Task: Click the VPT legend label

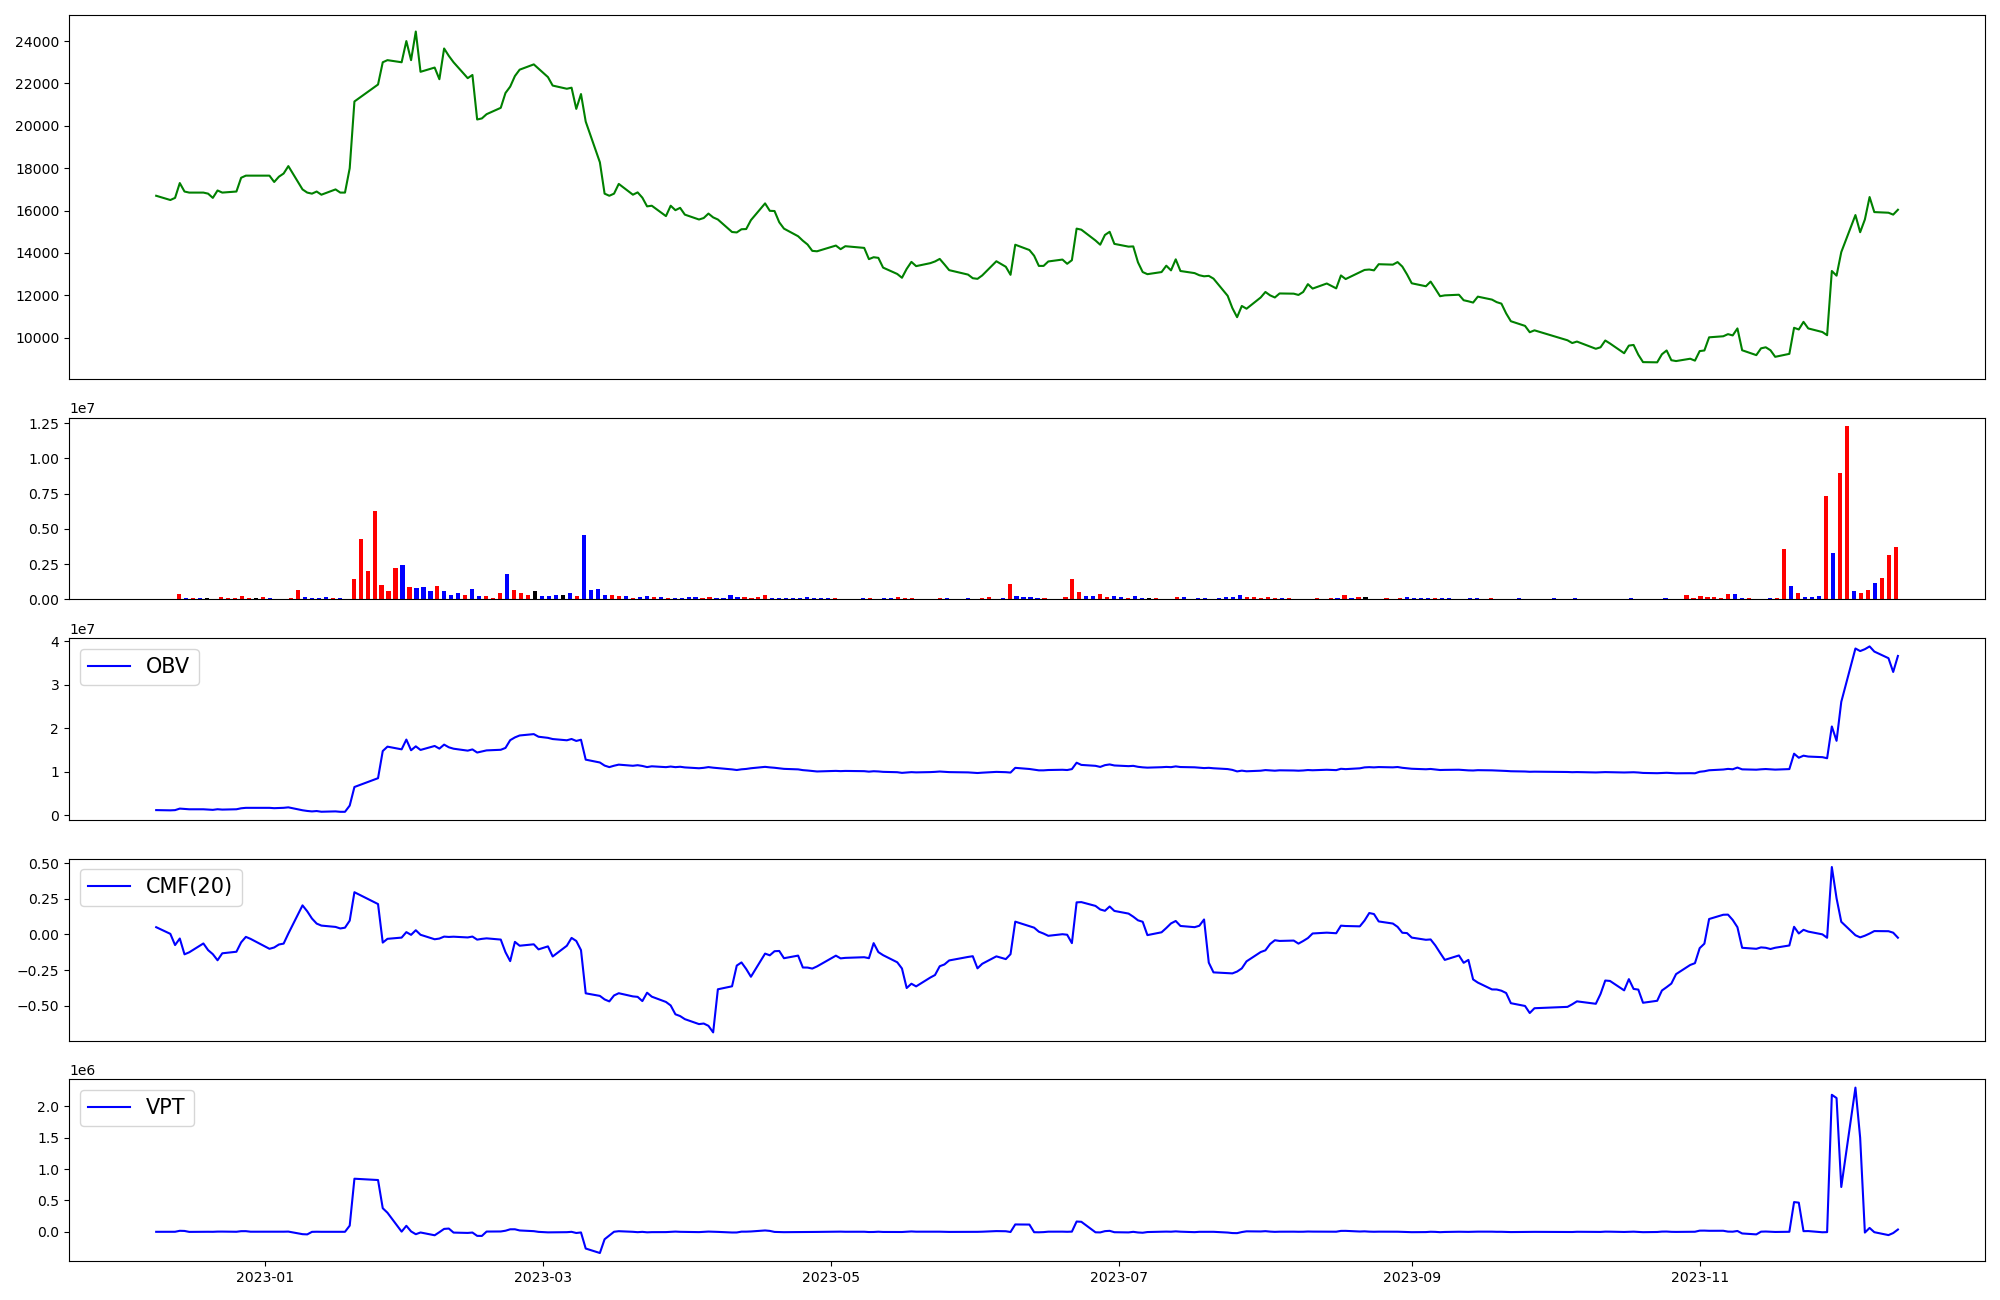Action: tap(165, 1107)
